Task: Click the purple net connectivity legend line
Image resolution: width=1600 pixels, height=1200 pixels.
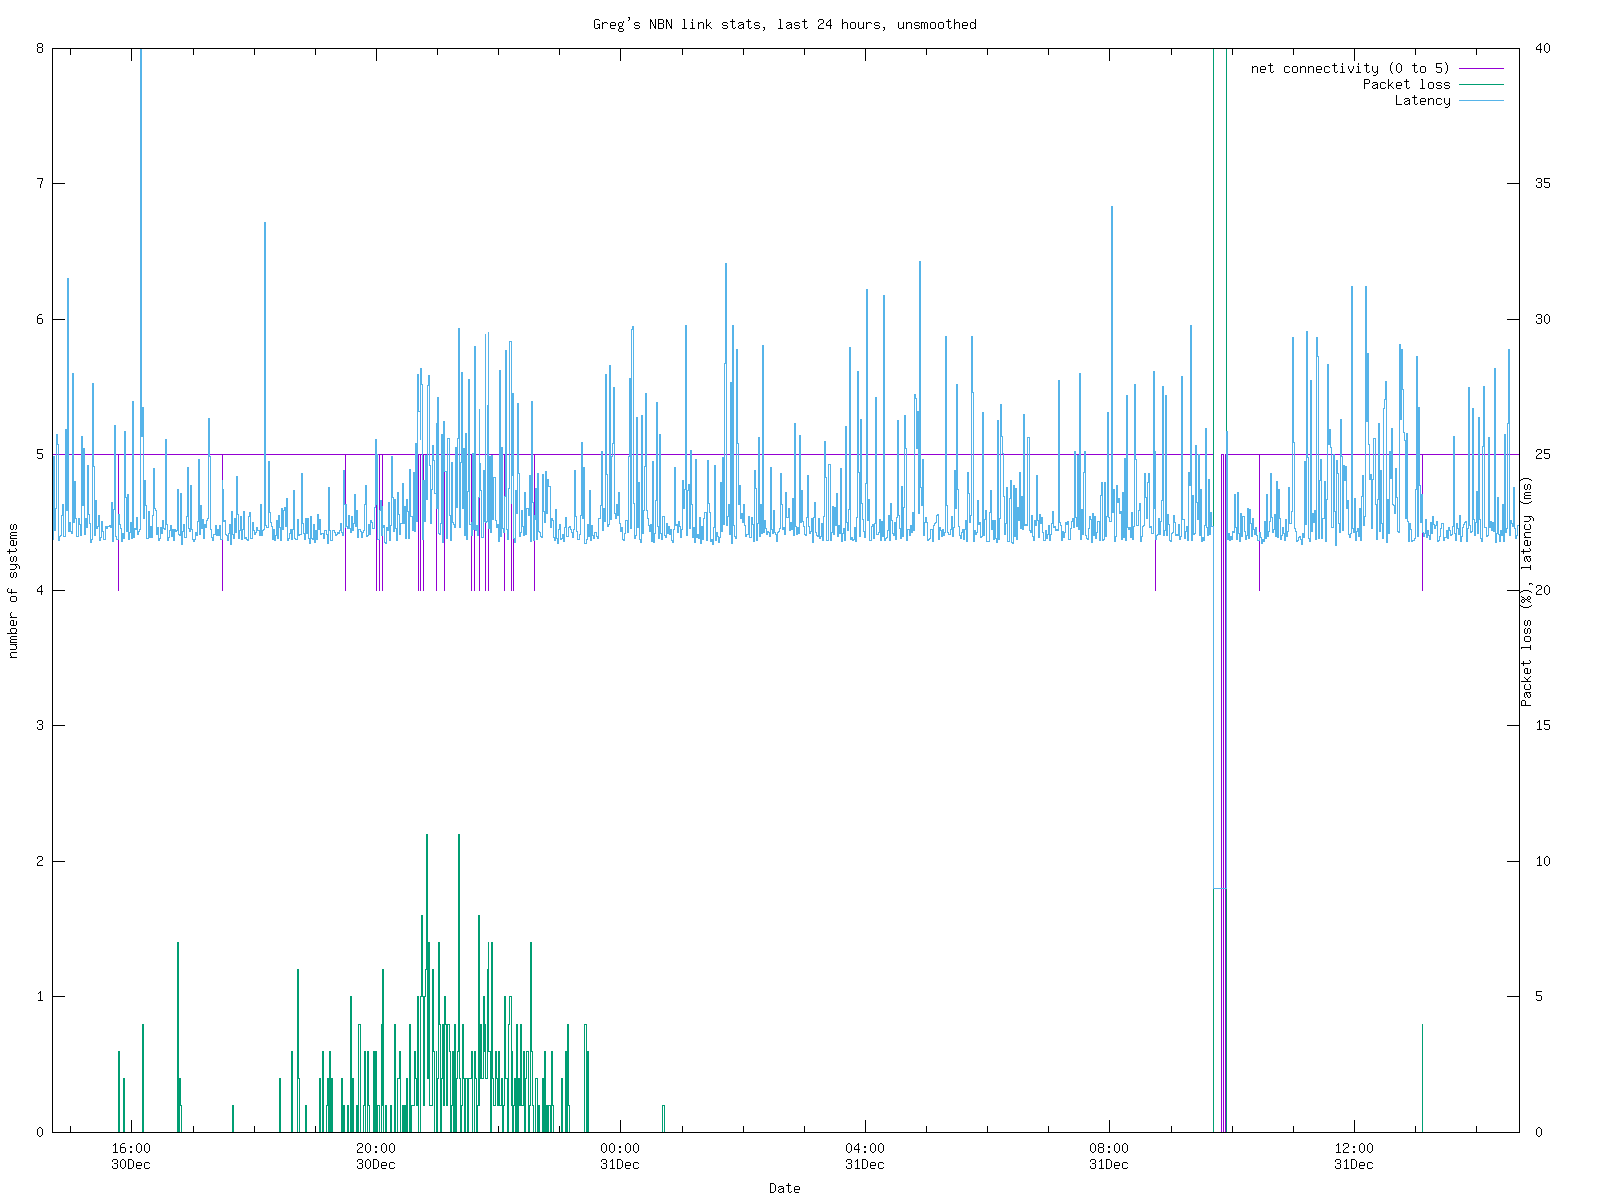Action: (1481, 69)
